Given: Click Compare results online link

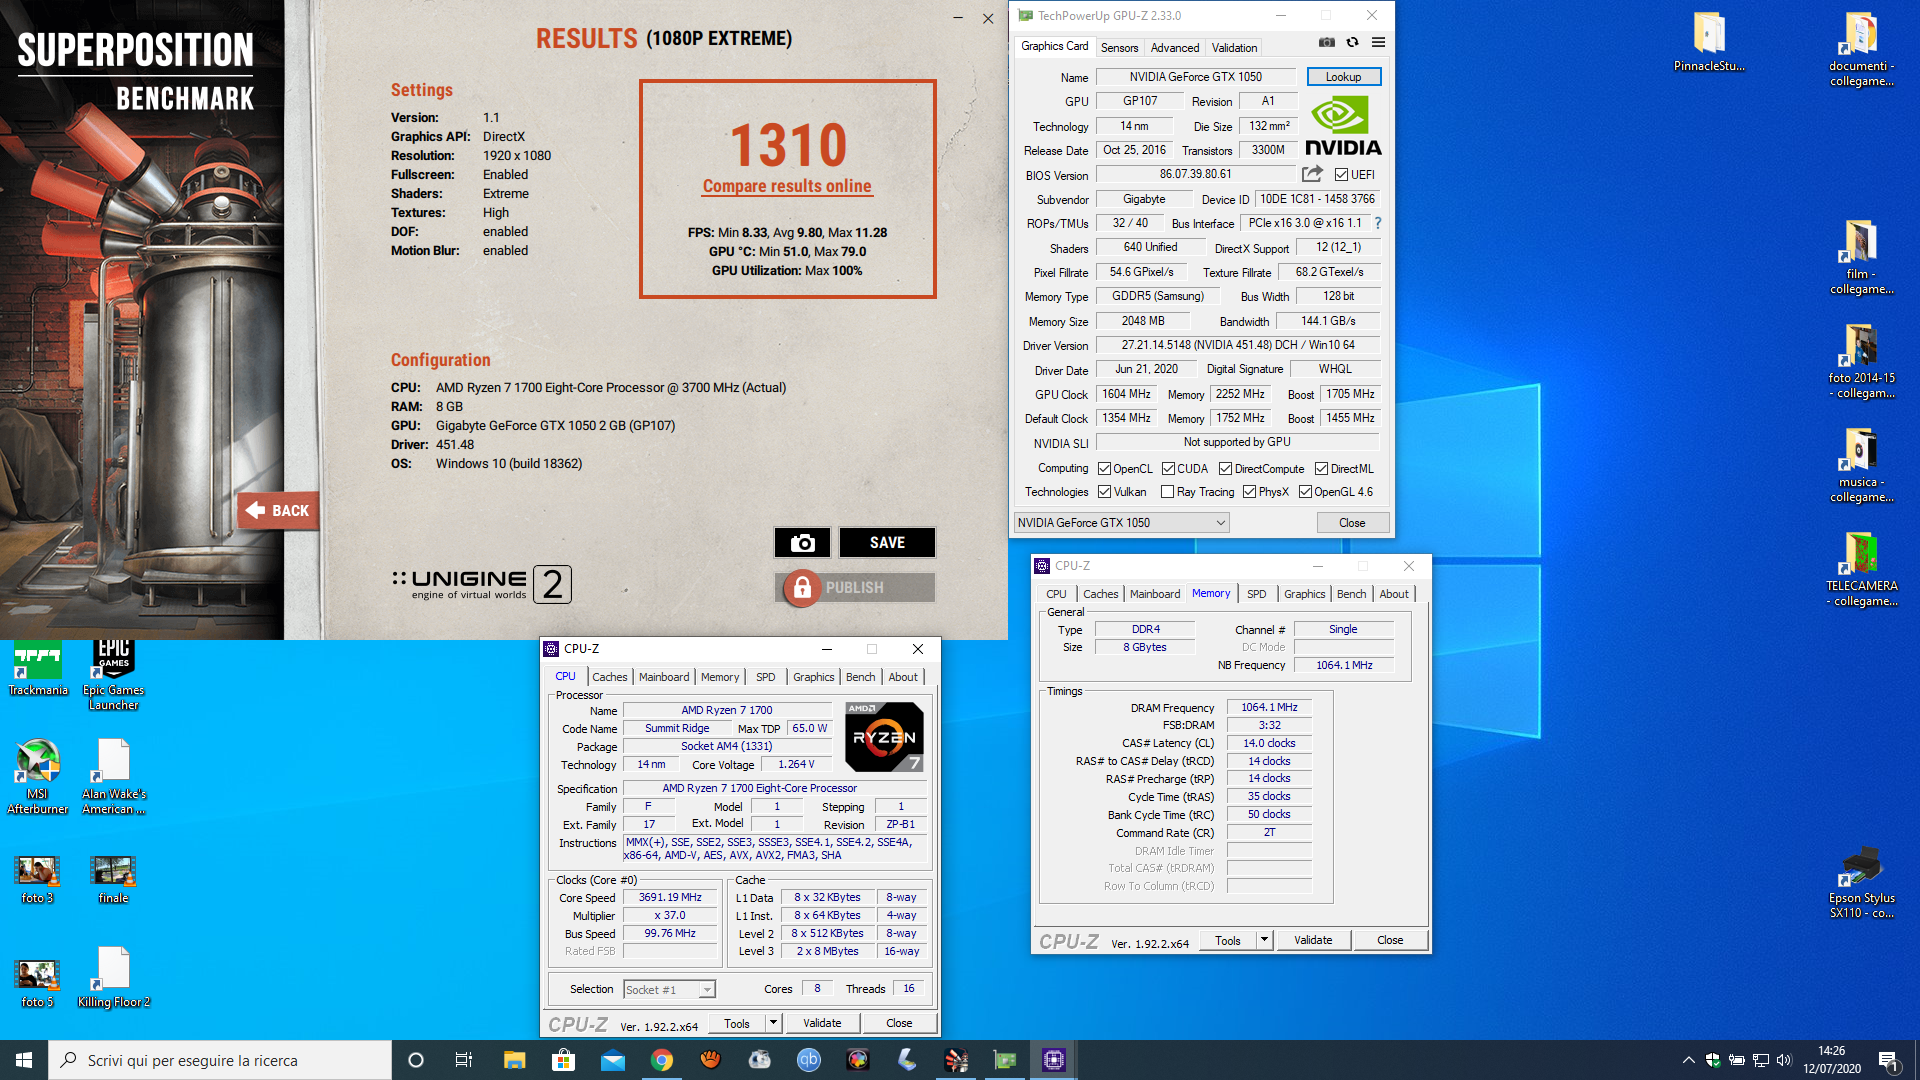Looking at the screenshot, I should coord(787,186).
